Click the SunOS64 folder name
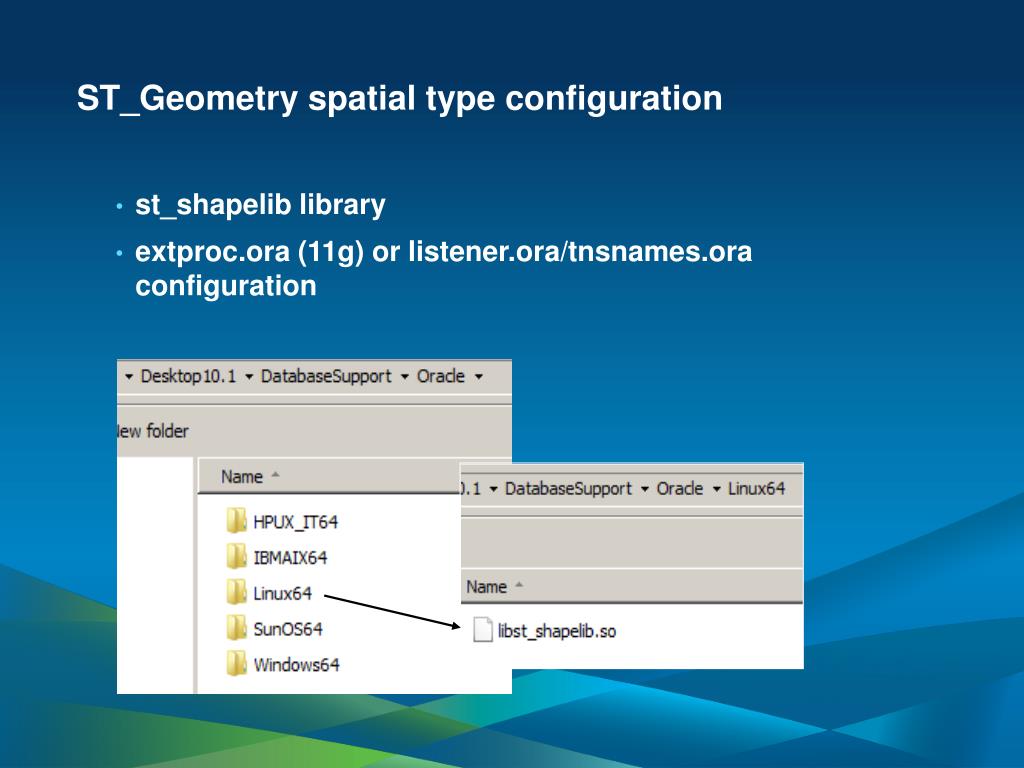Image resolution: width=1024 pixels, height=768 pixels. click(x=288, y=629)
